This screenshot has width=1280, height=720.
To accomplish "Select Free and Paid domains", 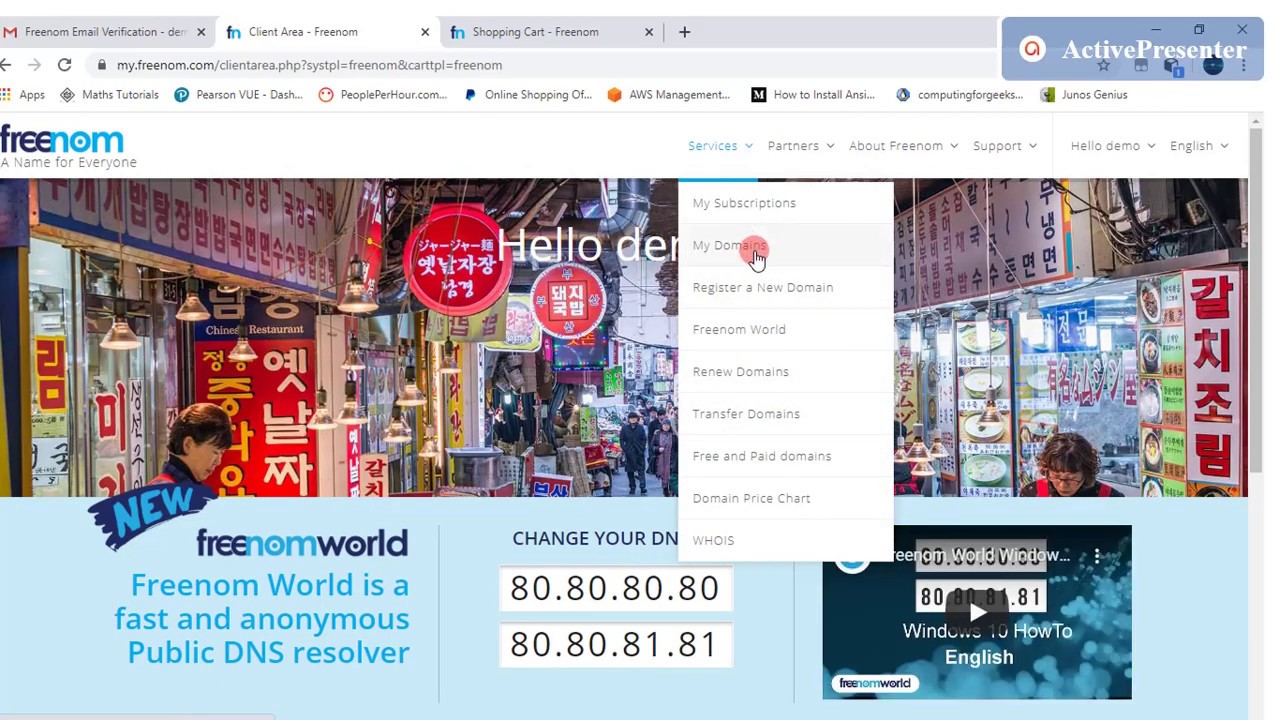I will (785, 455).
